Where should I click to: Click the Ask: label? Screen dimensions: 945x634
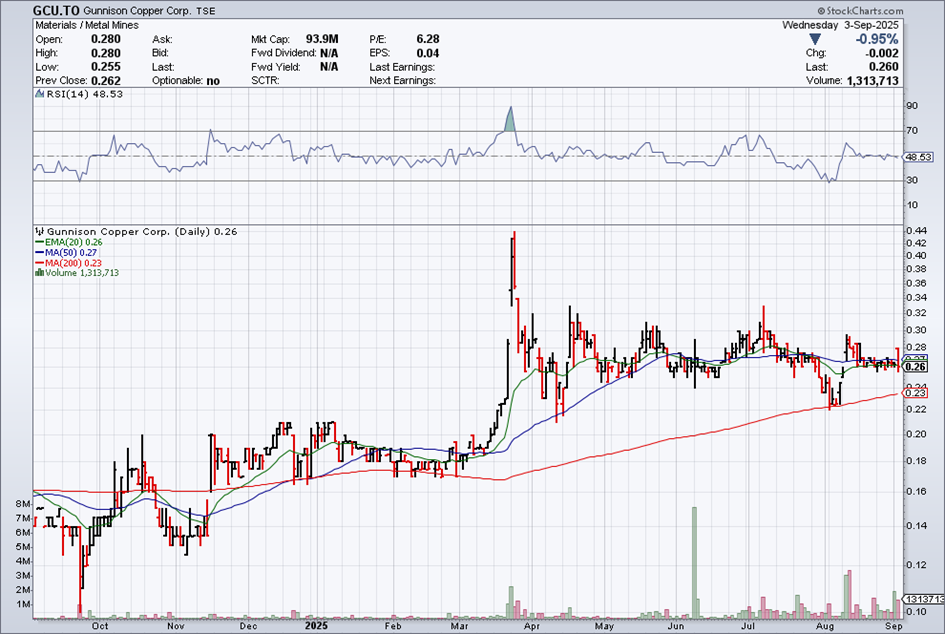pyautogui.click(x=162, y=40)
